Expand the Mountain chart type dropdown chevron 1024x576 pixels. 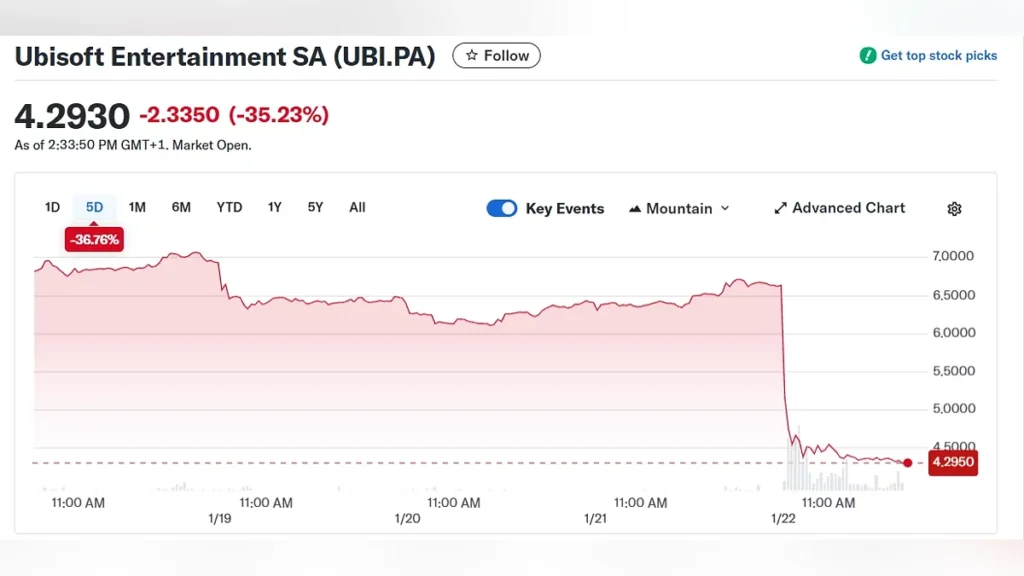click(725, 209)
